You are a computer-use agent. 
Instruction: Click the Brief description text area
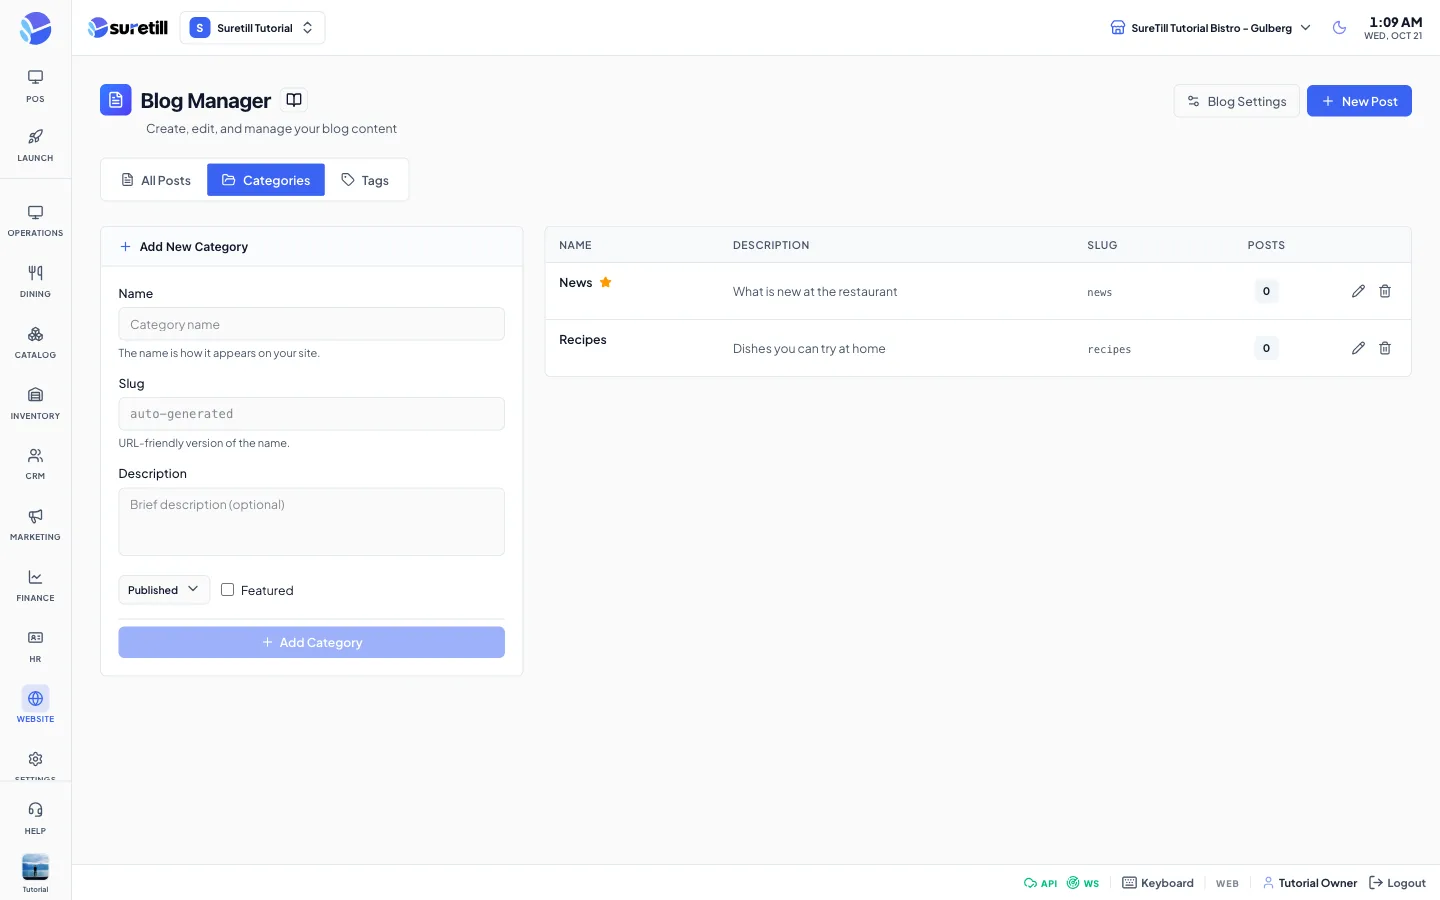[x=312, y=522]
